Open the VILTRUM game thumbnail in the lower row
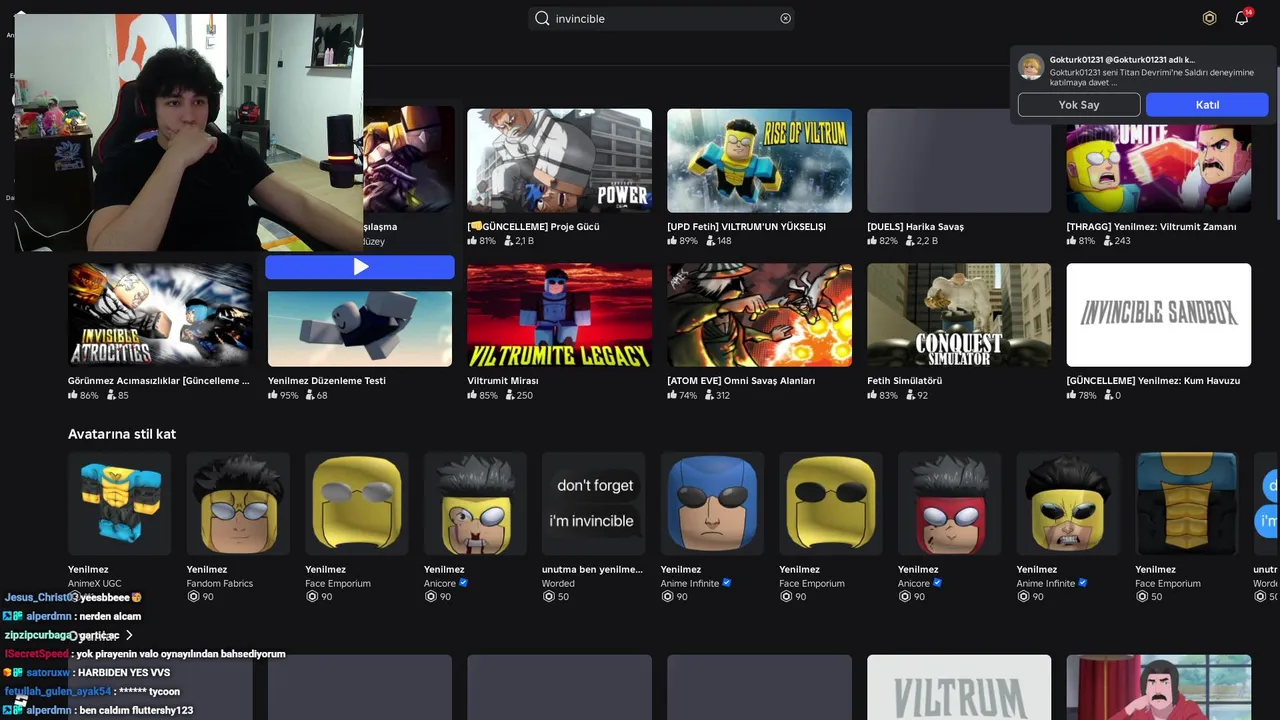Screen dimensions: 1280x720 click(x=959, y=688)
